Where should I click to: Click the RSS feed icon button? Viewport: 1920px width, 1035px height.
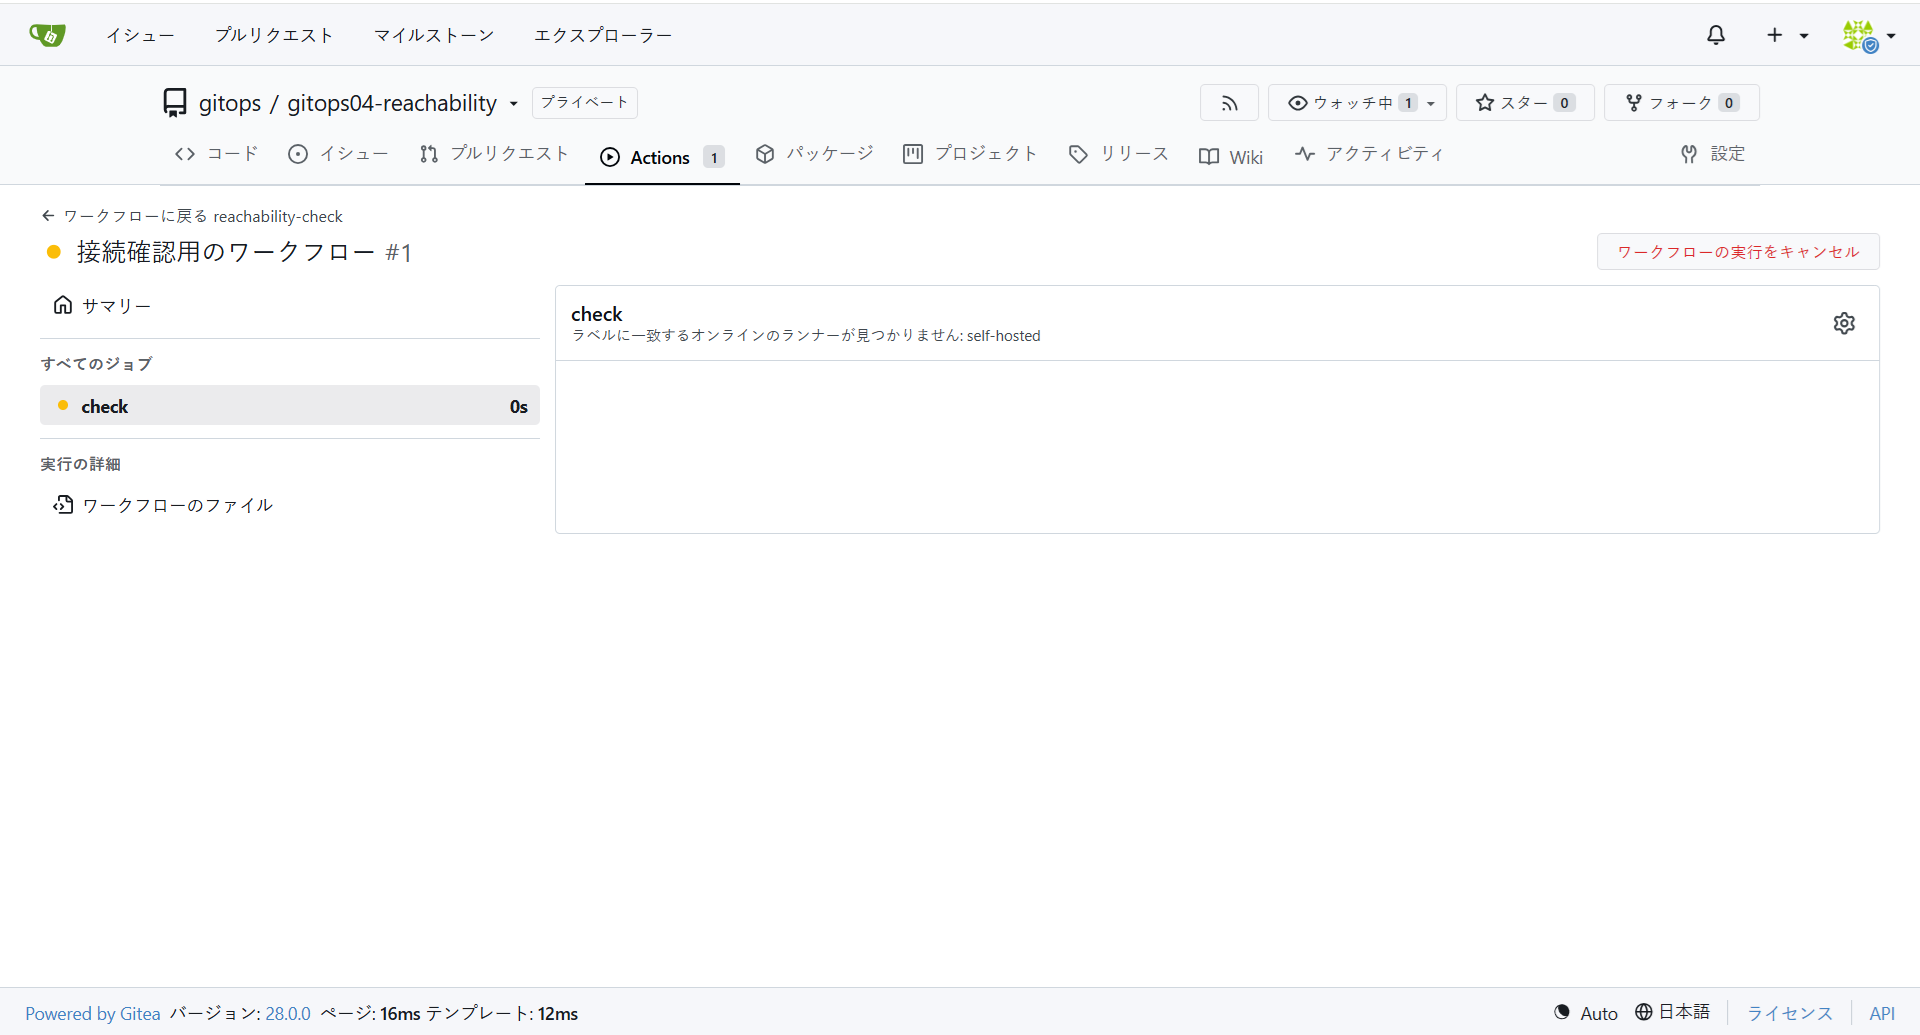[x=1229, y=103]
